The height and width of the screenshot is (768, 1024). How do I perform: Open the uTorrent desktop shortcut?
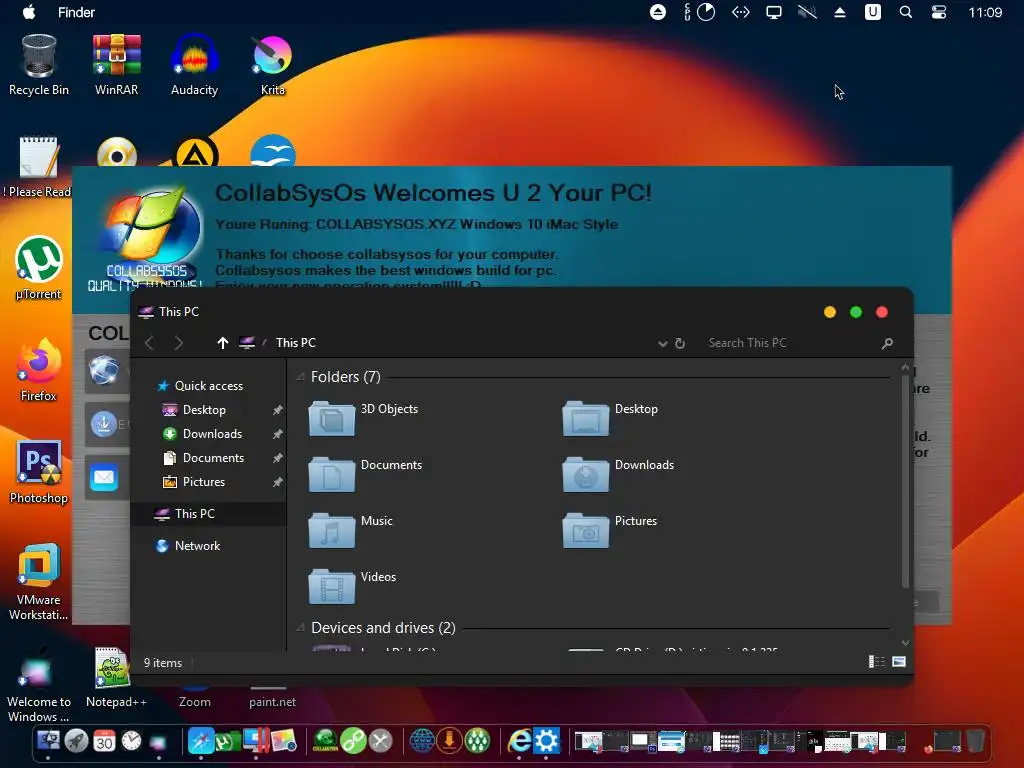click(x=39, y=268)
